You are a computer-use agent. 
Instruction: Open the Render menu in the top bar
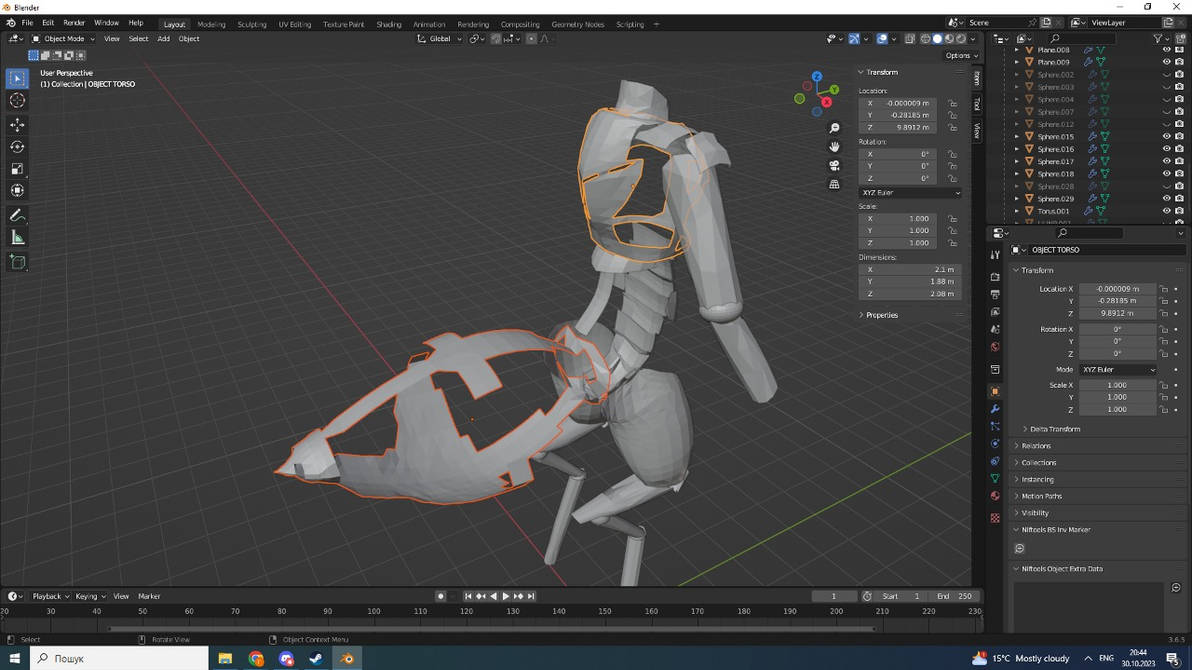[73, 22]
